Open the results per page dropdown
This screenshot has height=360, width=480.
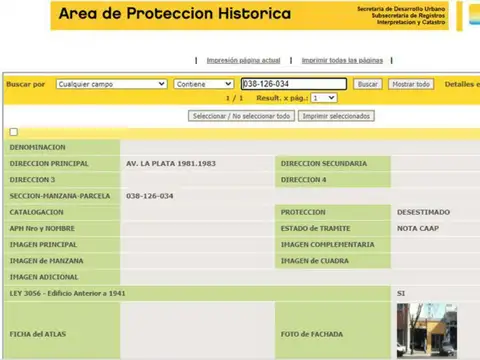point(324,98)
